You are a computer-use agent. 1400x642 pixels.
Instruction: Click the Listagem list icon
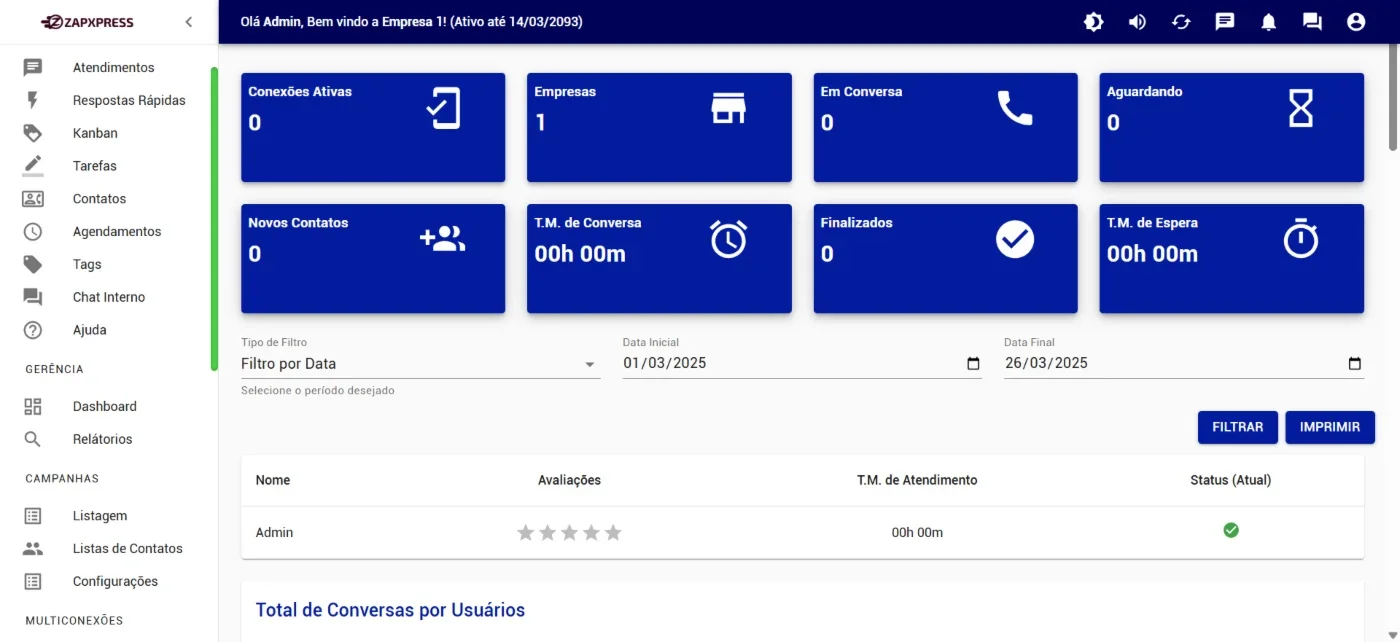tap(33, 516)
